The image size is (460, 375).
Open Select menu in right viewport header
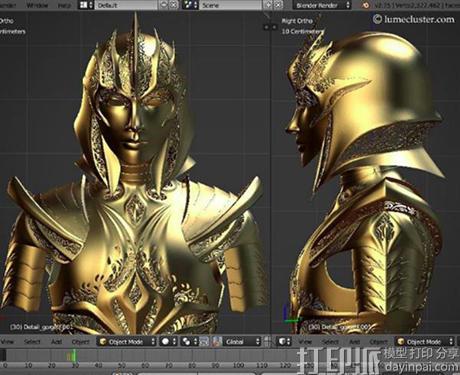[x=330, y=342]
